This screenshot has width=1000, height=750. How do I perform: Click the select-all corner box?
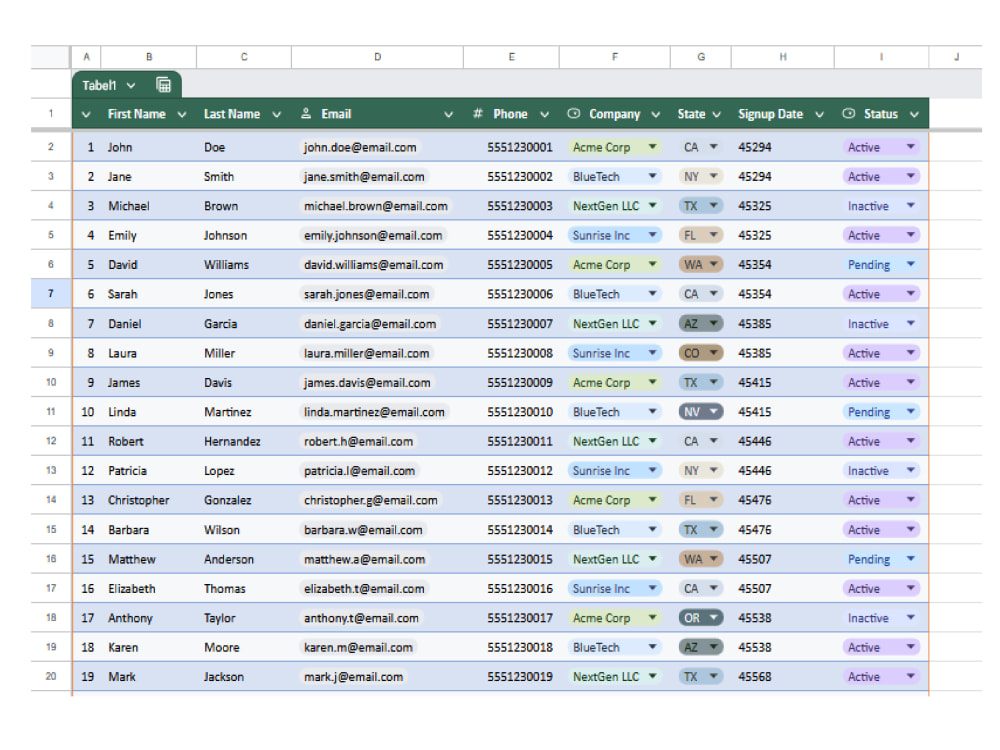click(50, 57)
